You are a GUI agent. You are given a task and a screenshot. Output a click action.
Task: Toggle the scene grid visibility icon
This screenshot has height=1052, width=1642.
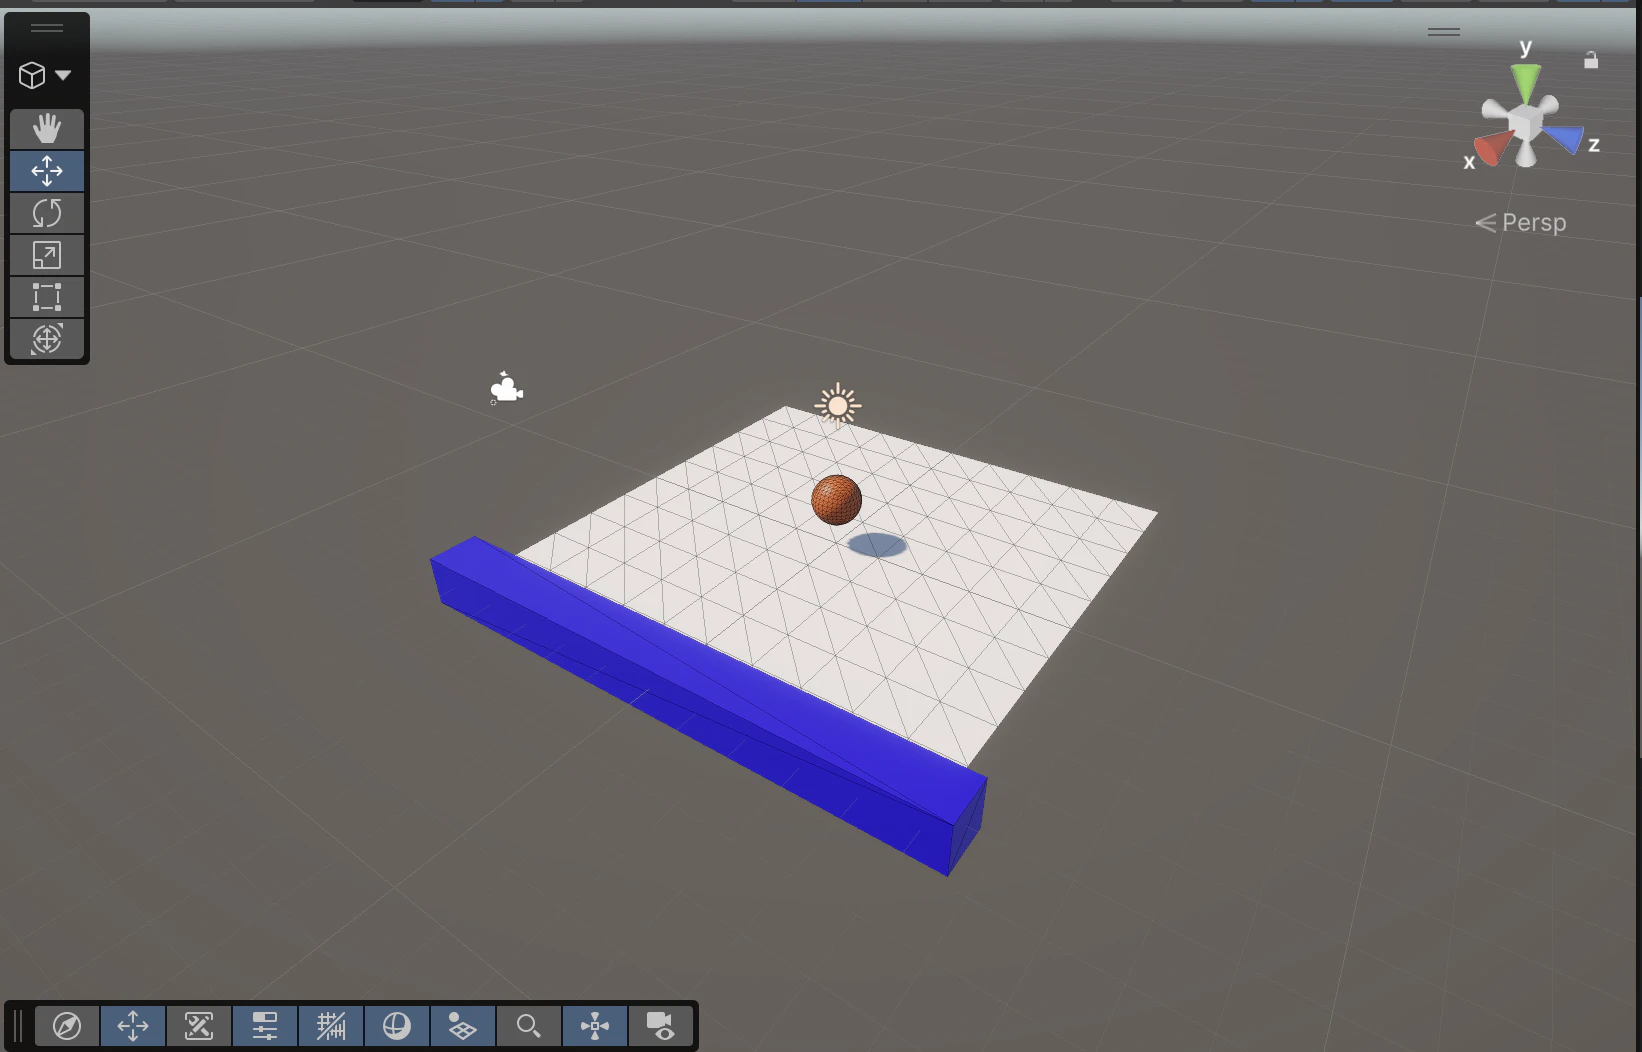462,1026
